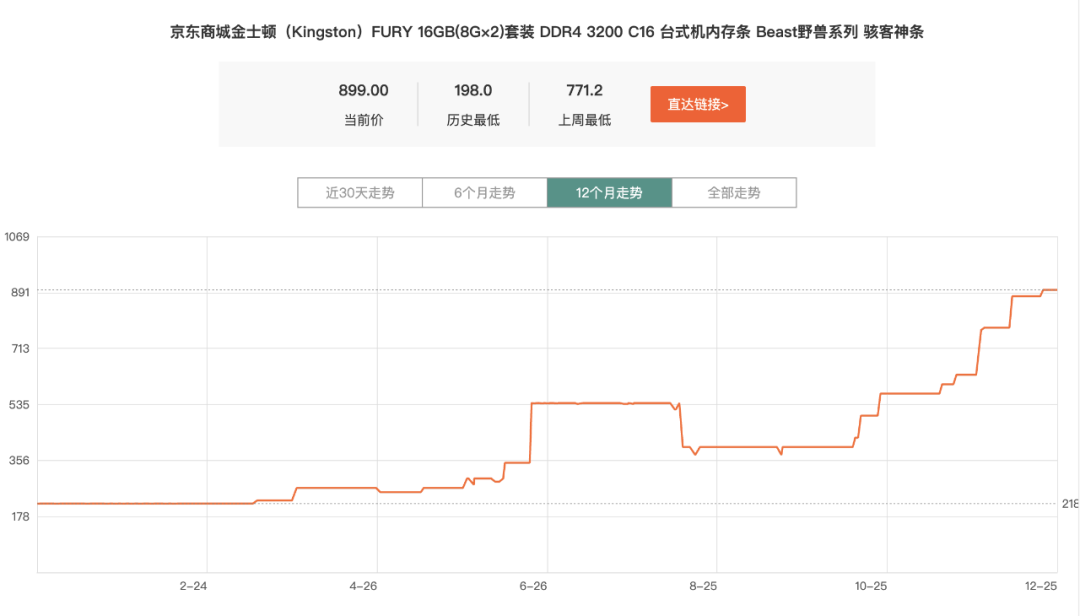The image size is (1080, 616).
Task: Click the y-axis label 1069
Action: 17,236
